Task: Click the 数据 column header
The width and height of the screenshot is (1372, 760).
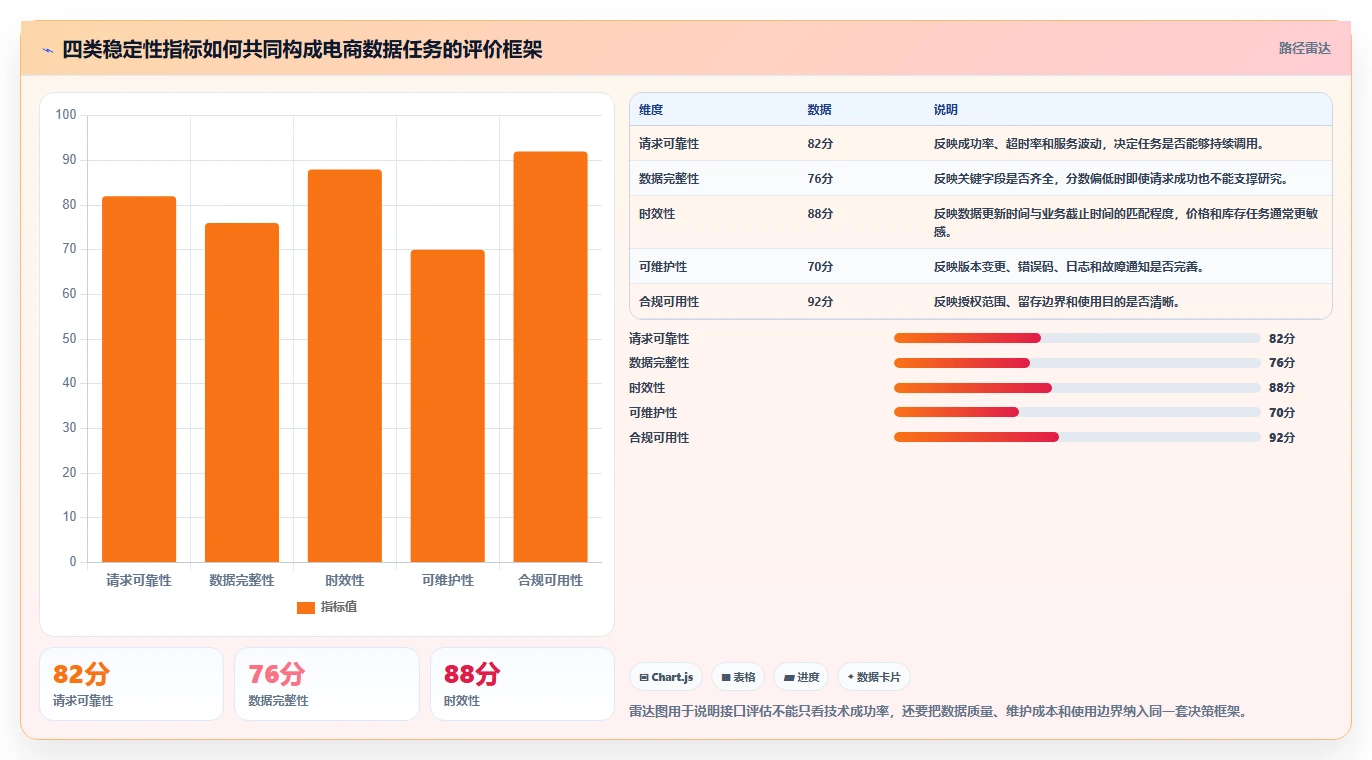Action: (x=820, y=110)
